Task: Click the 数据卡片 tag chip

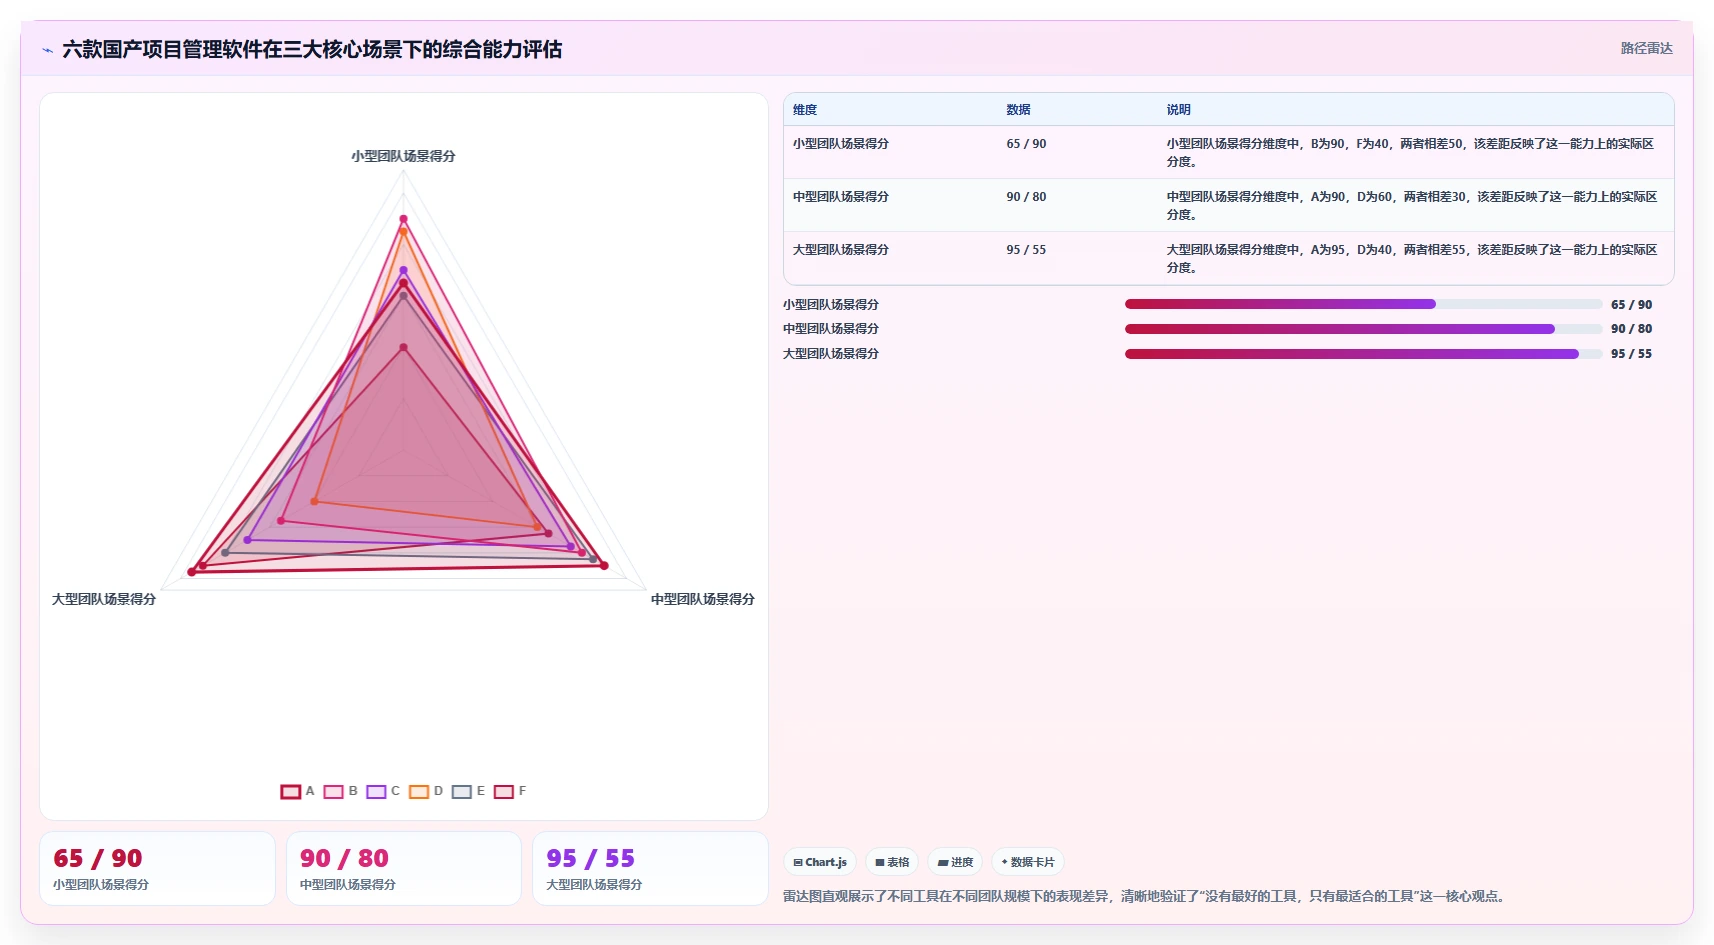Action: [1027, 862]
